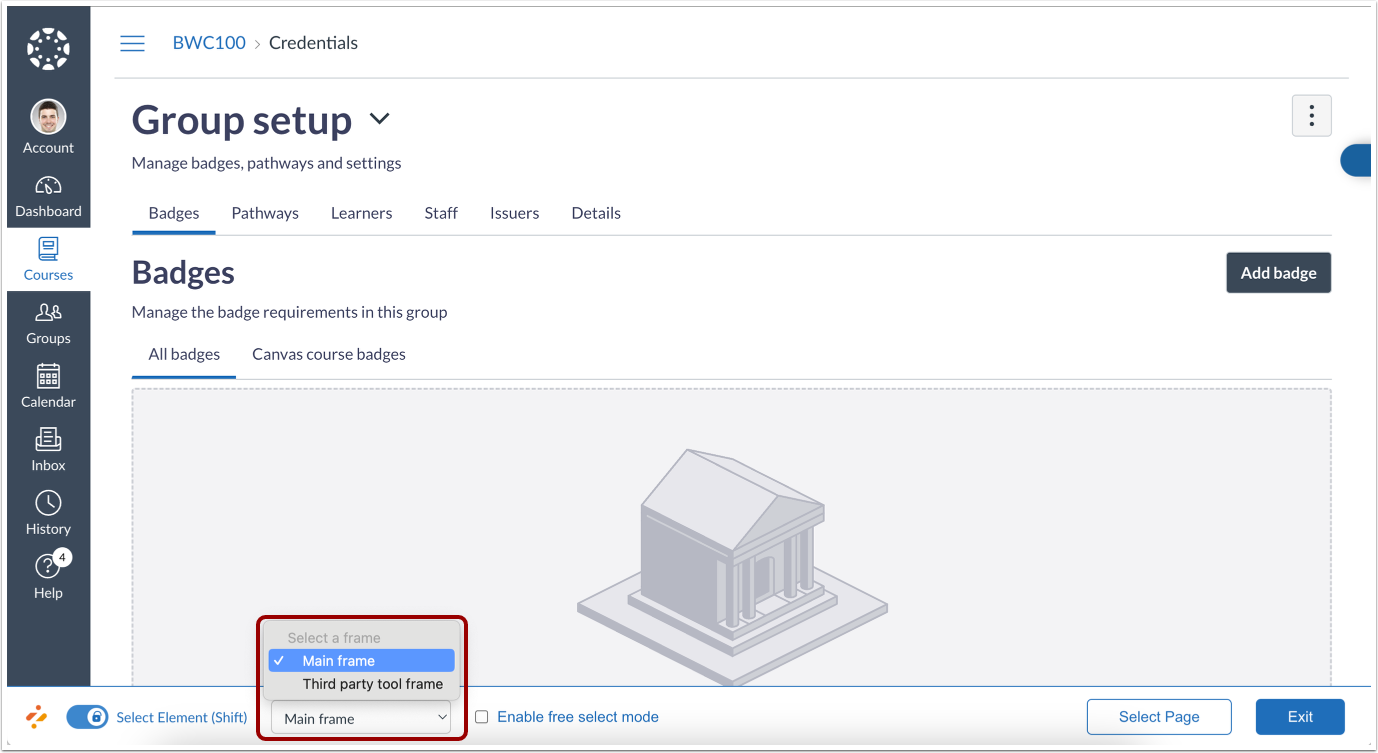The height and width of the screenshot is (753, 1378).
Task: Select Canvas course badges sub-tab
Action: (x=329, y=354)
